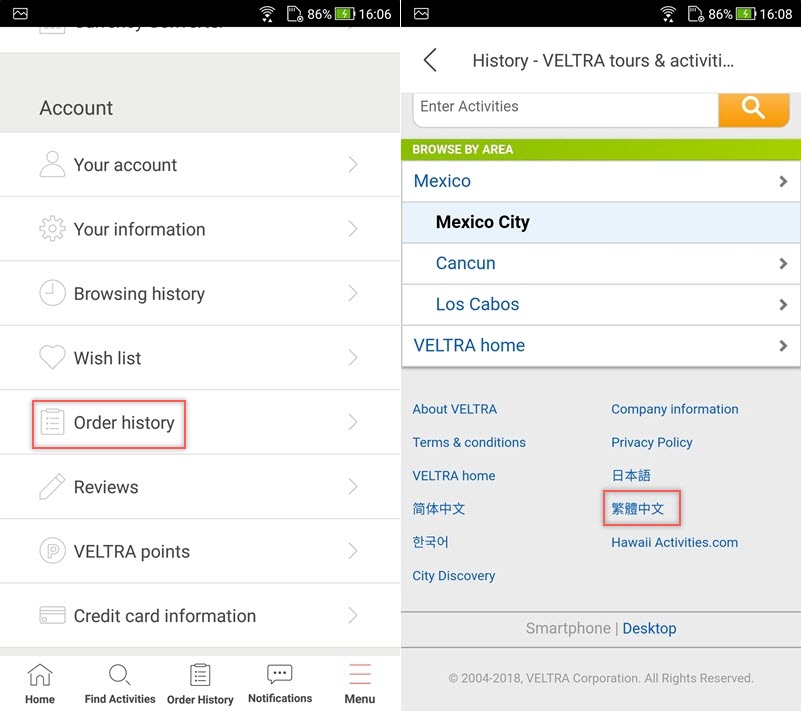The height and width of the screenshot is (711, 801).
Task: Open Wish list entry
Action: click(200, 358)
